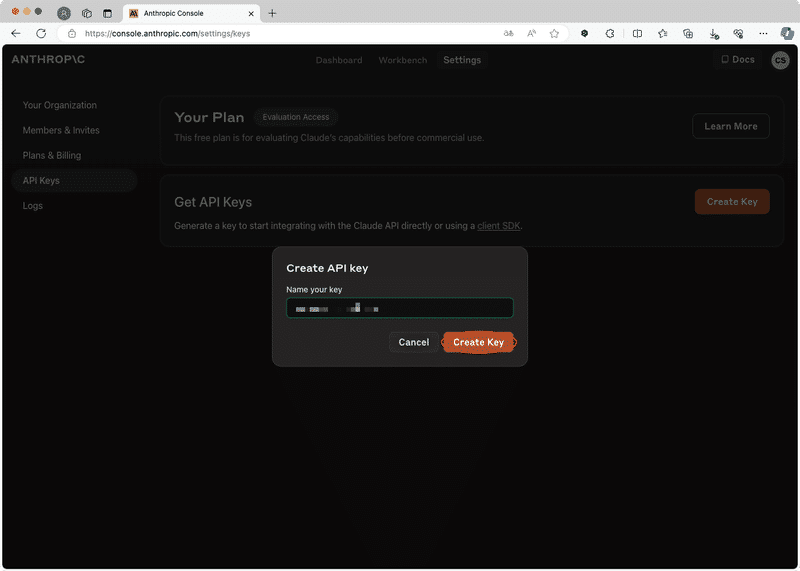Image resolution: width=800 pixels, height=571 pixels.
Task: Add page to favorites star
Action: pos(554,34)
